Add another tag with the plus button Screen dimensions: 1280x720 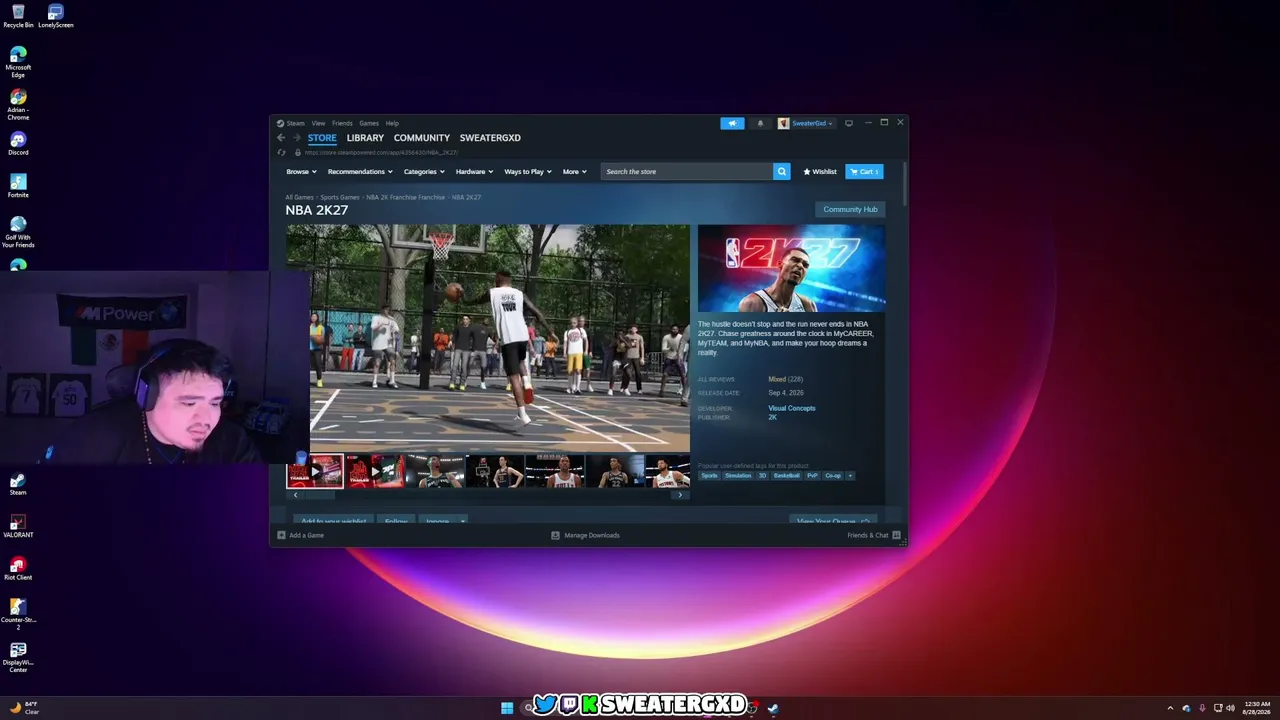point(850,476)
